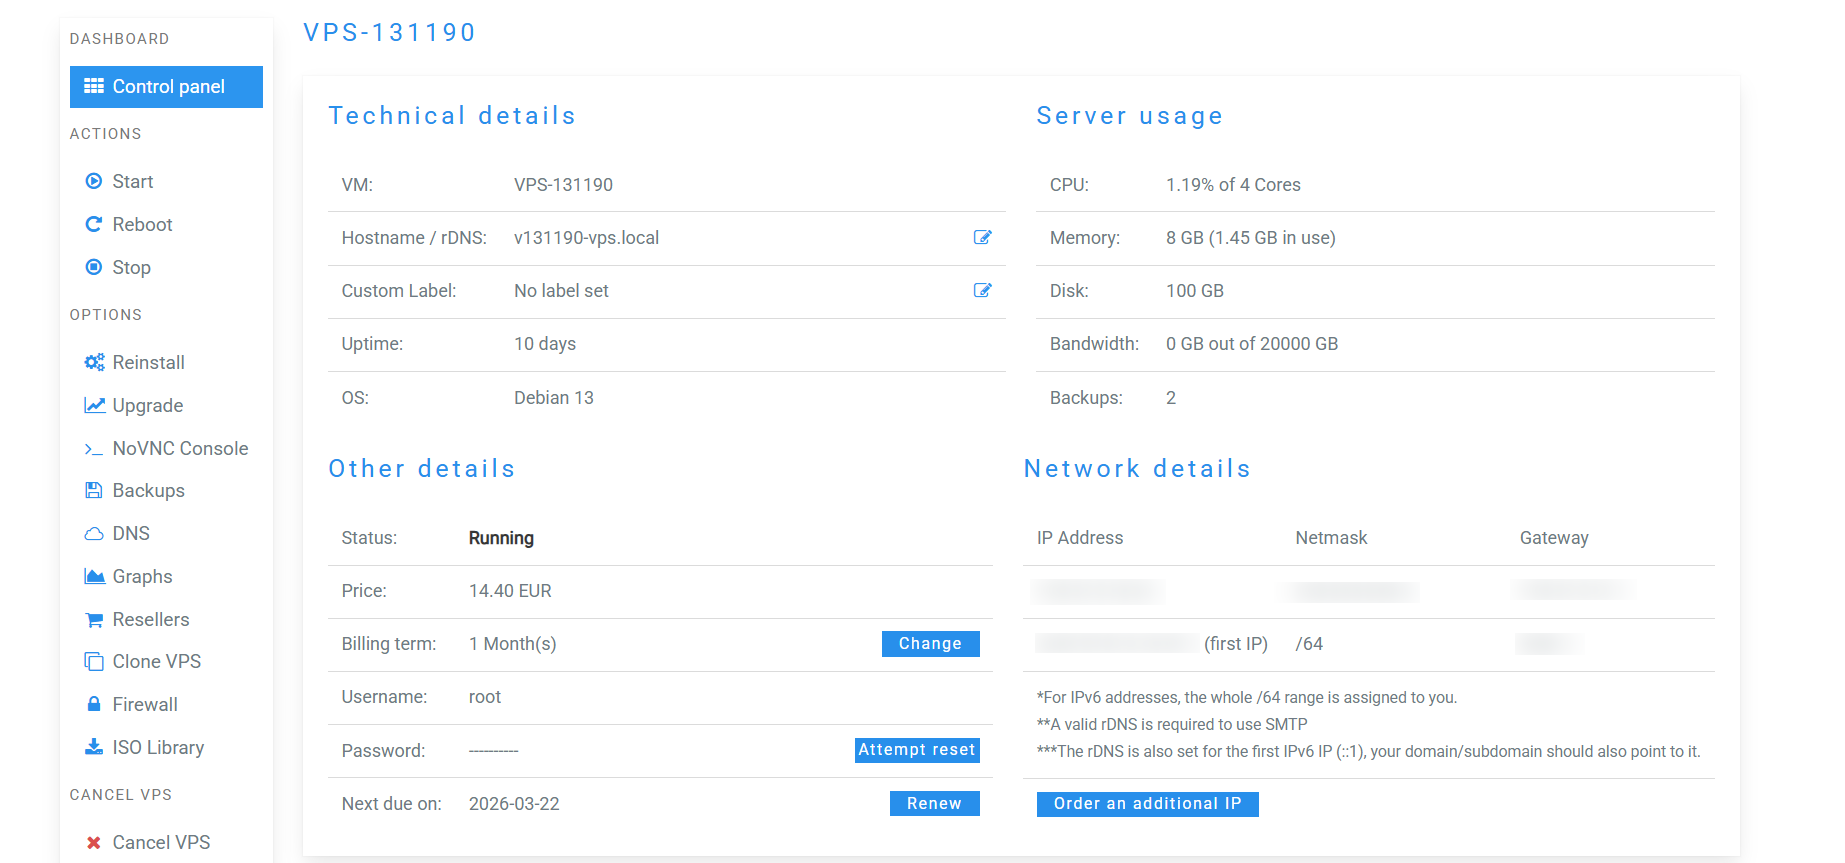This screenshot has width=1845, height=863.
Task: Order an additional IP
Action: [x=1147, y=804]
